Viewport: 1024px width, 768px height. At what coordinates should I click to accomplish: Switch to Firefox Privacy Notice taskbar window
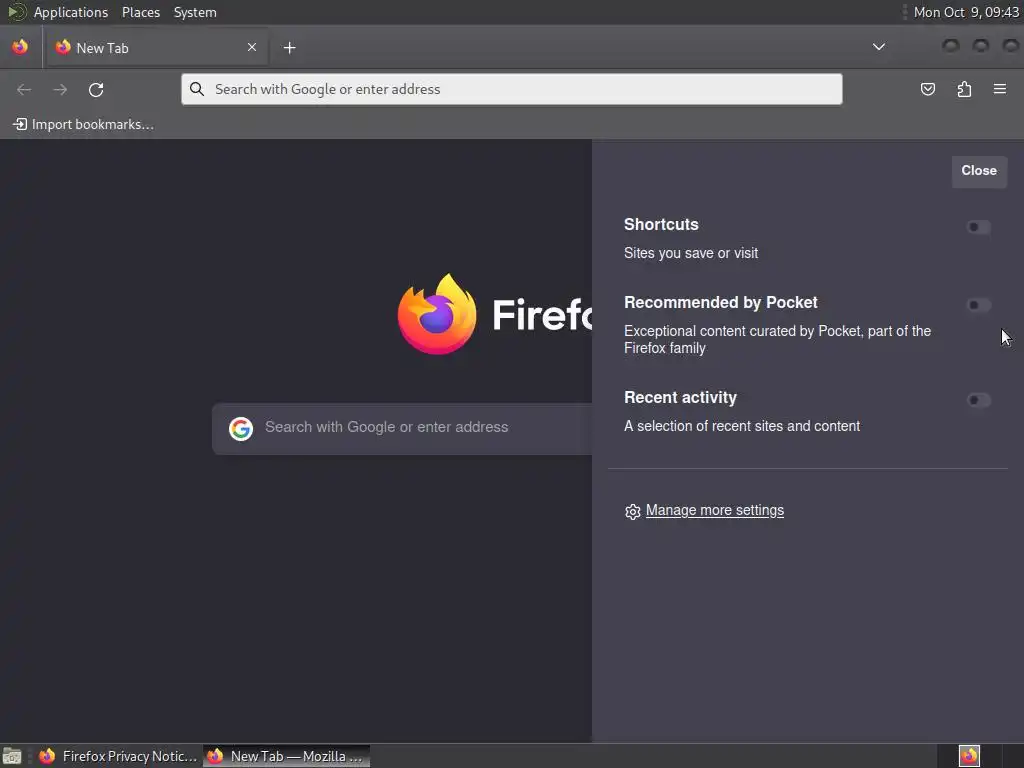118,756
